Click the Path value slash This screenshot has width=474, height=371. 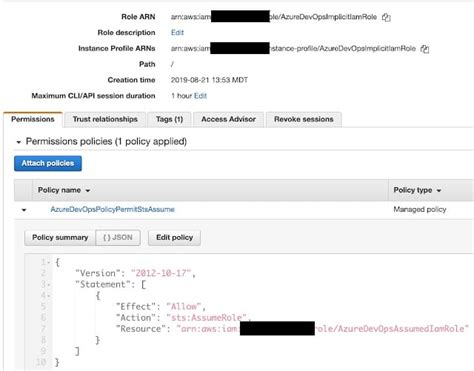tap(172, 64)
